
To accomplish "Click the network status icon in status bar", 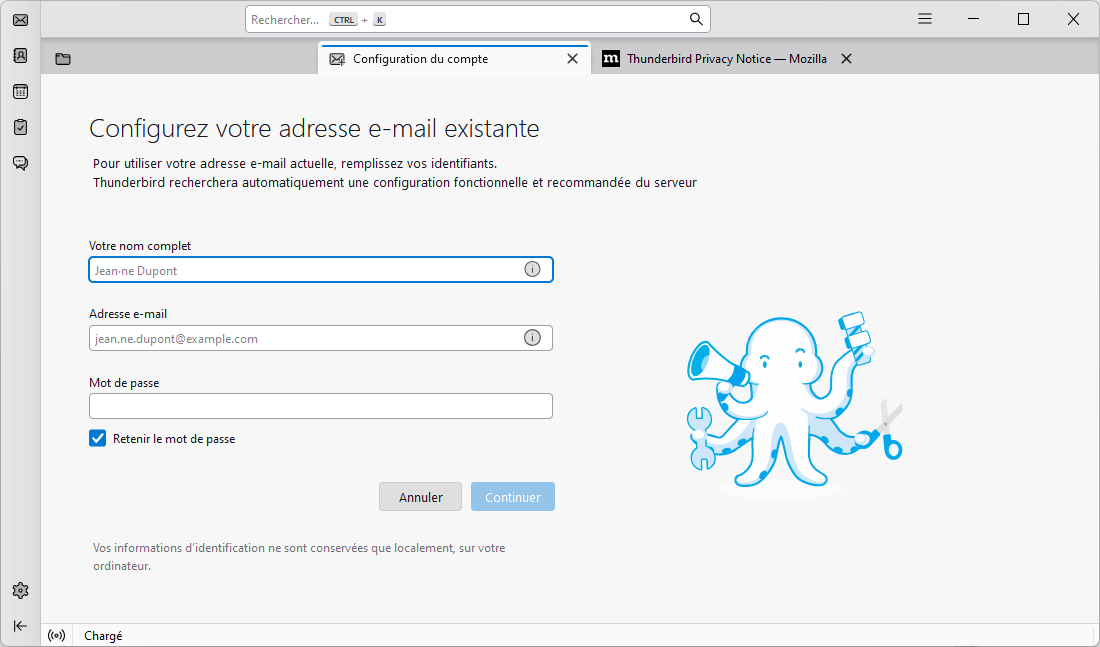I will [x=57, y=635].
